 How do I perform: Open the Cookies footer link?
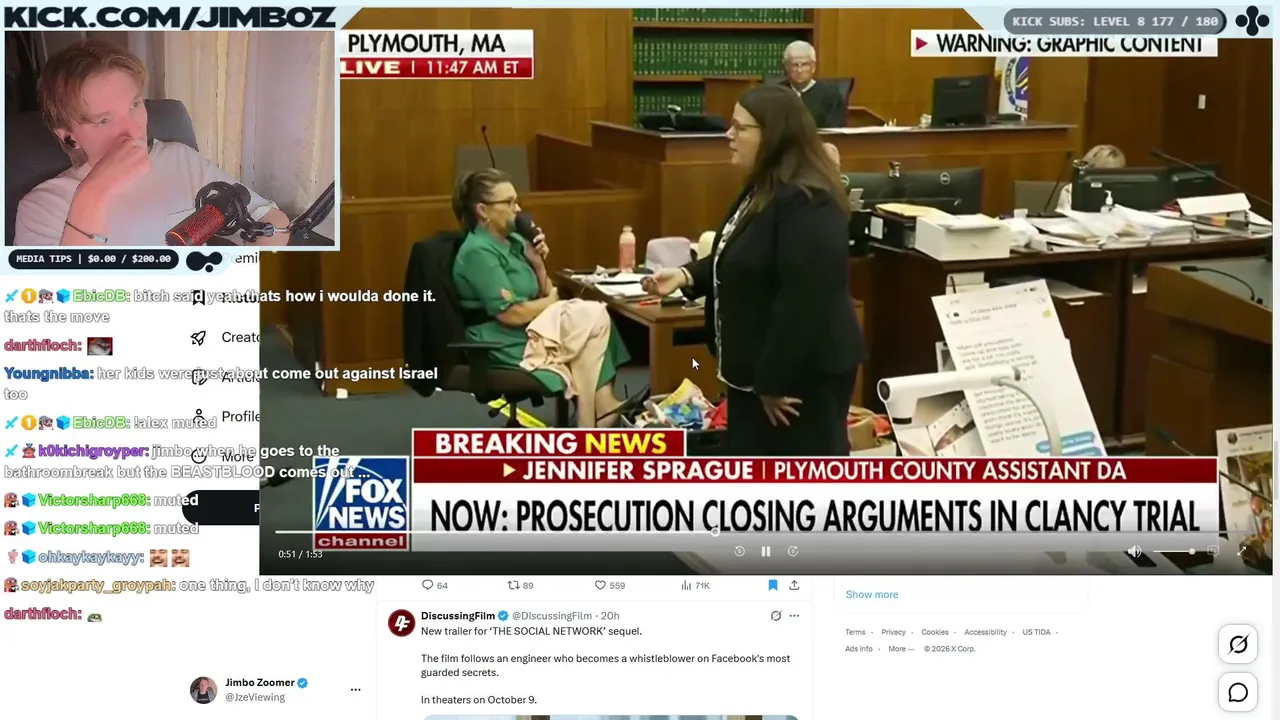coord(935,632)
